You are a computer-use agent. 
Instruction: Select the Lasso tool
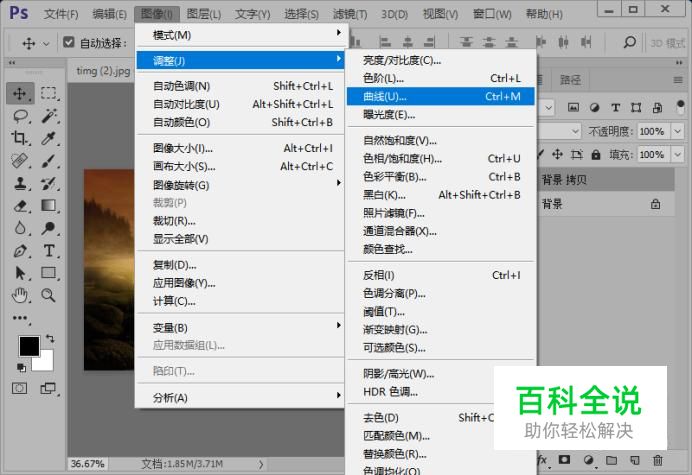pos(20,116)
